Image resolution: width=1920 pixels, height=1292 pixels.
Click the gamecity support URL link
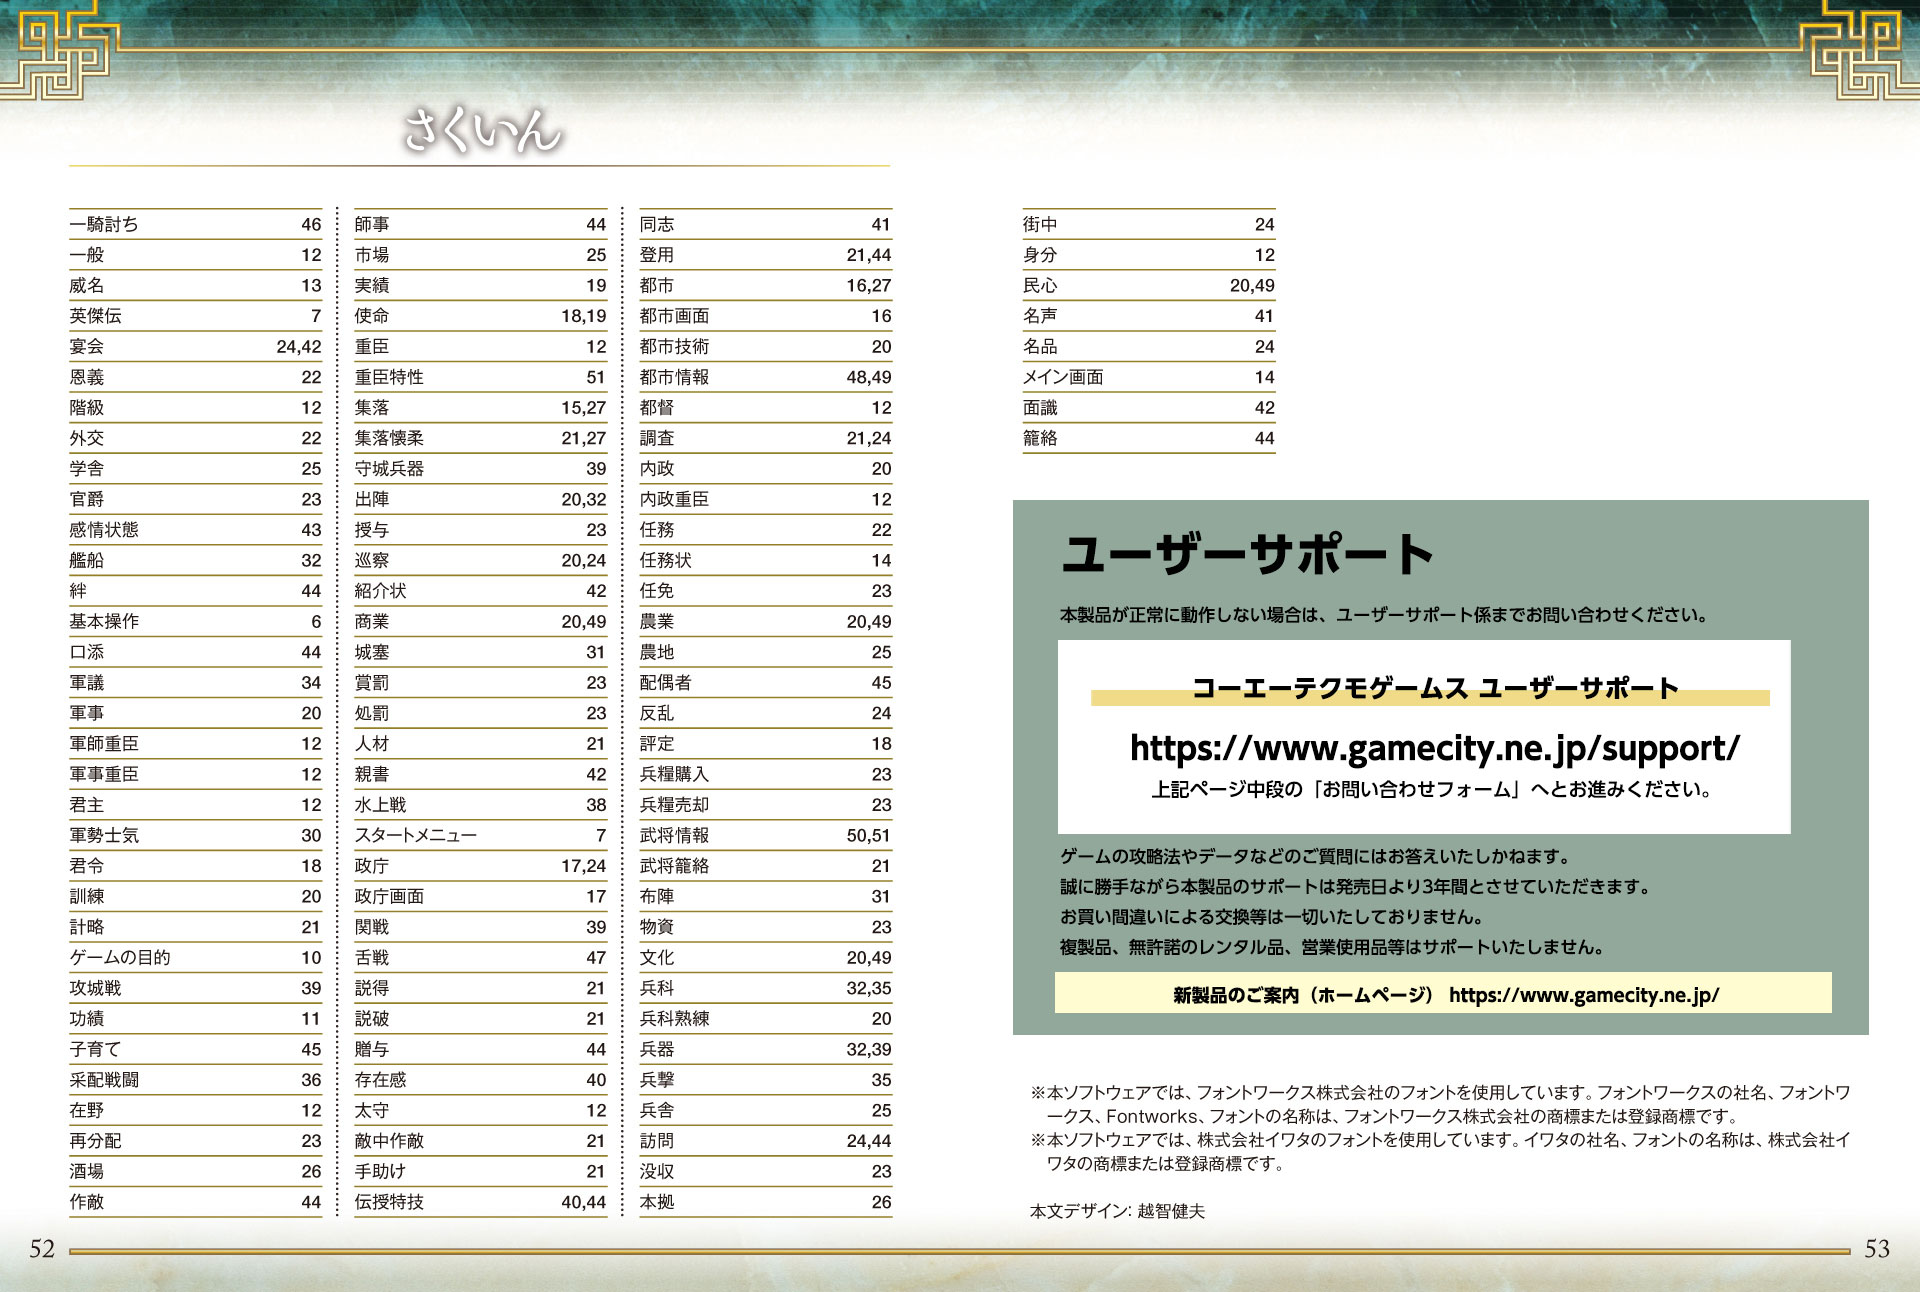pyautogui.click(x=1434, y=748)
